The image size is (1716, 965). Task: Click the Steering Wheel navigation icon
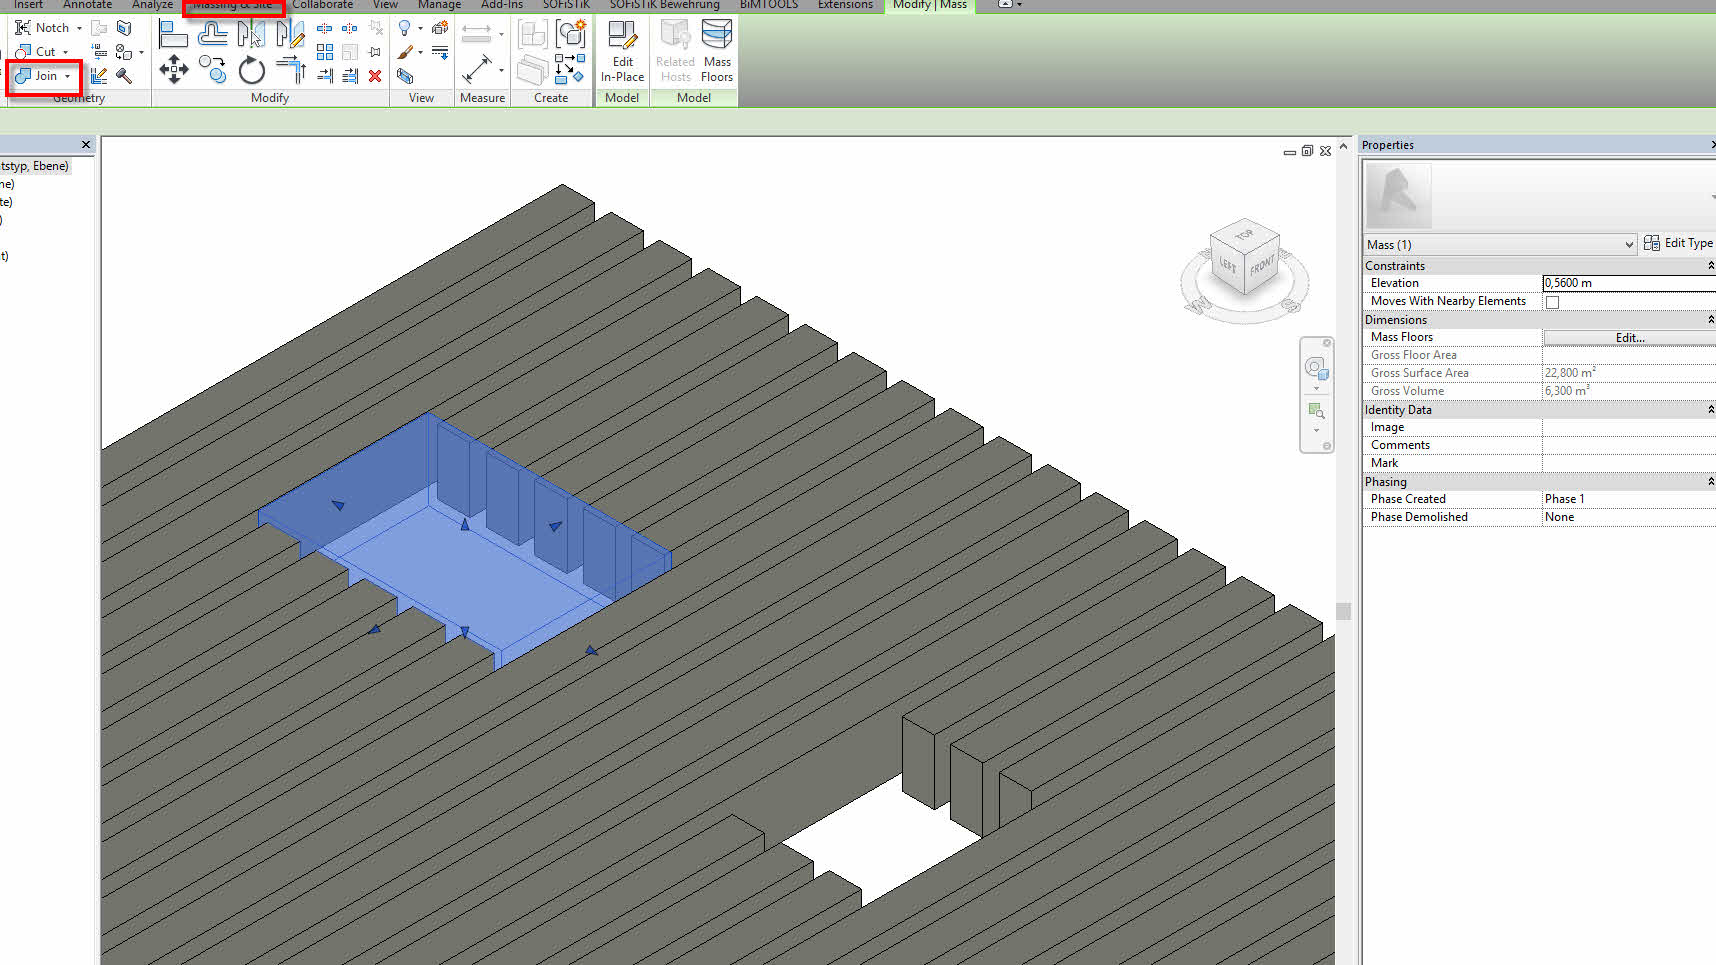(1316, 369)
